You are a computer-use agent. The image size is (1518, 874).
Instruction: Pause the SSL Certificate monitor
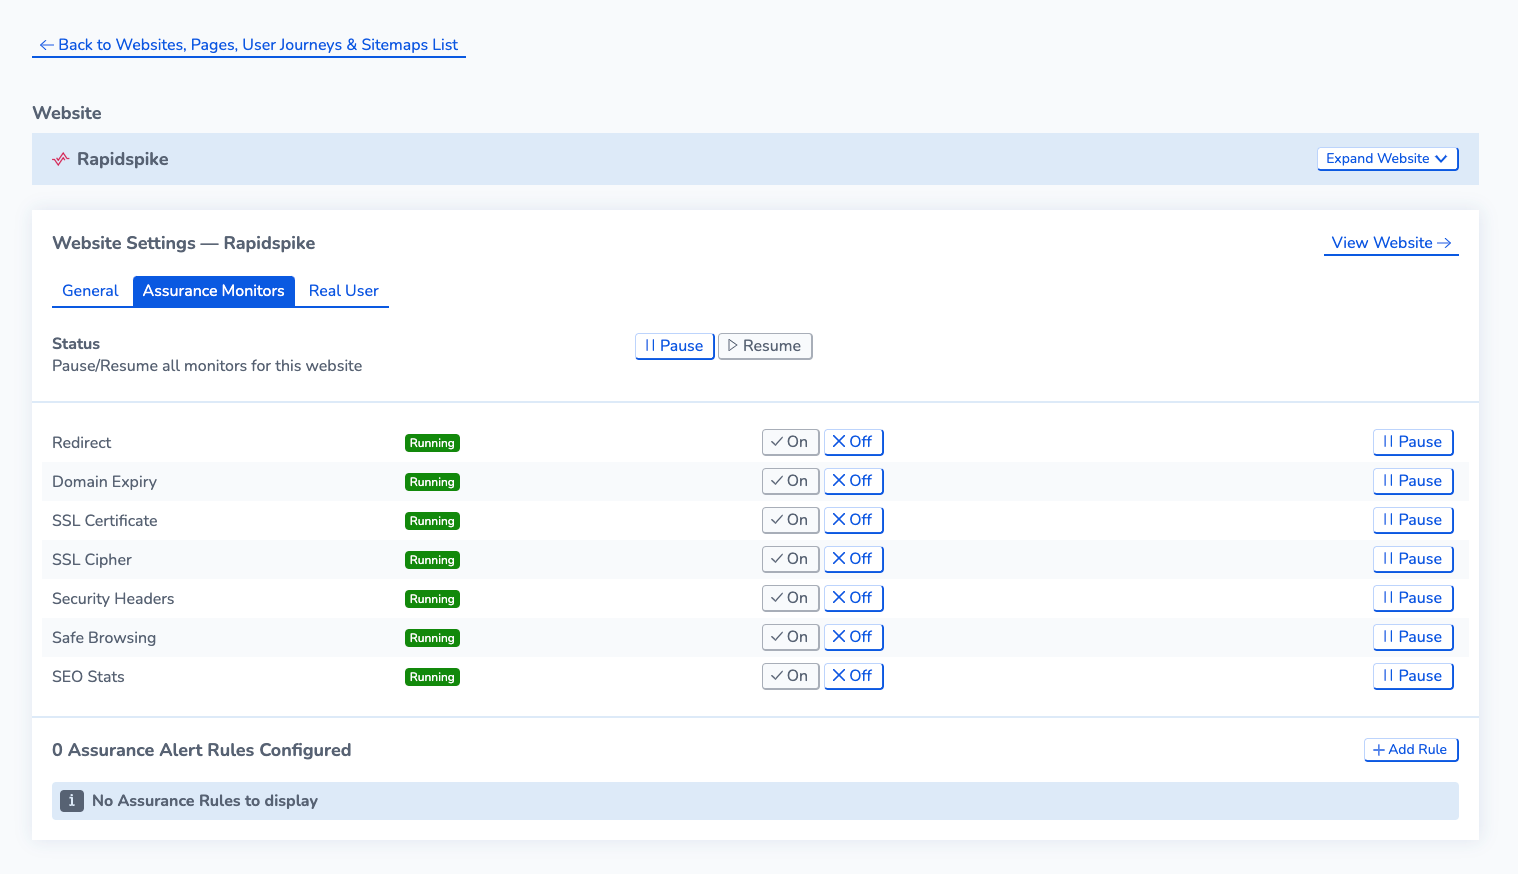pyautogui.click(x=1413, y=520)
